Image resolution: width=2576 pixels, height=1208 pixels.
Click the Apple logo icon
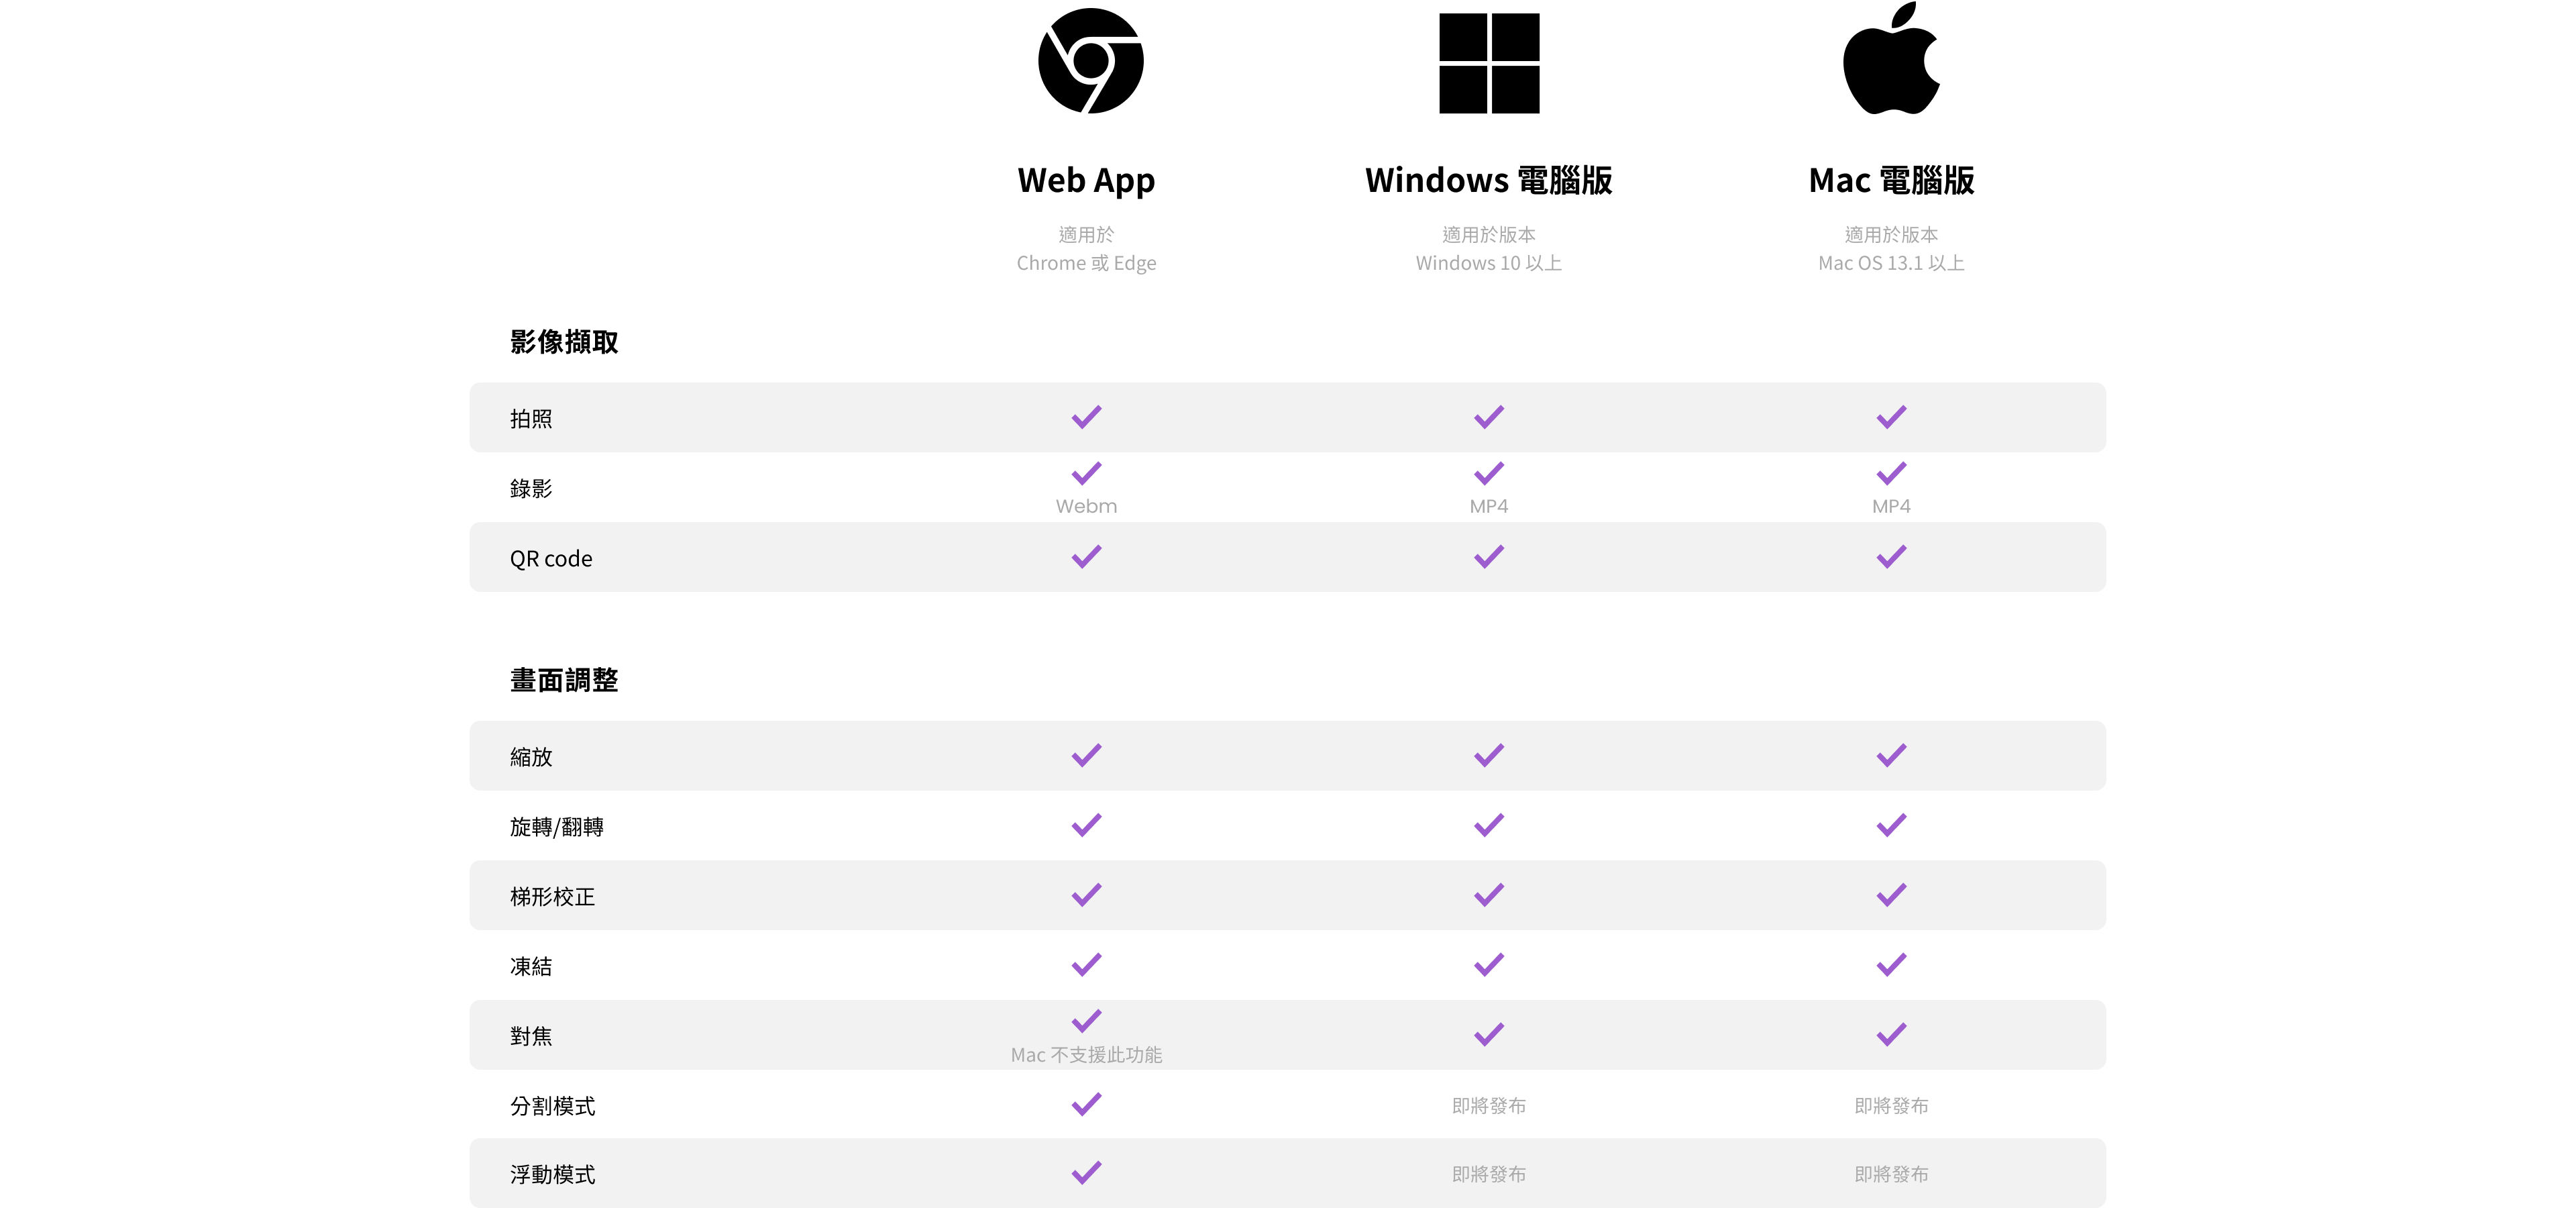tap(1891, 58)
